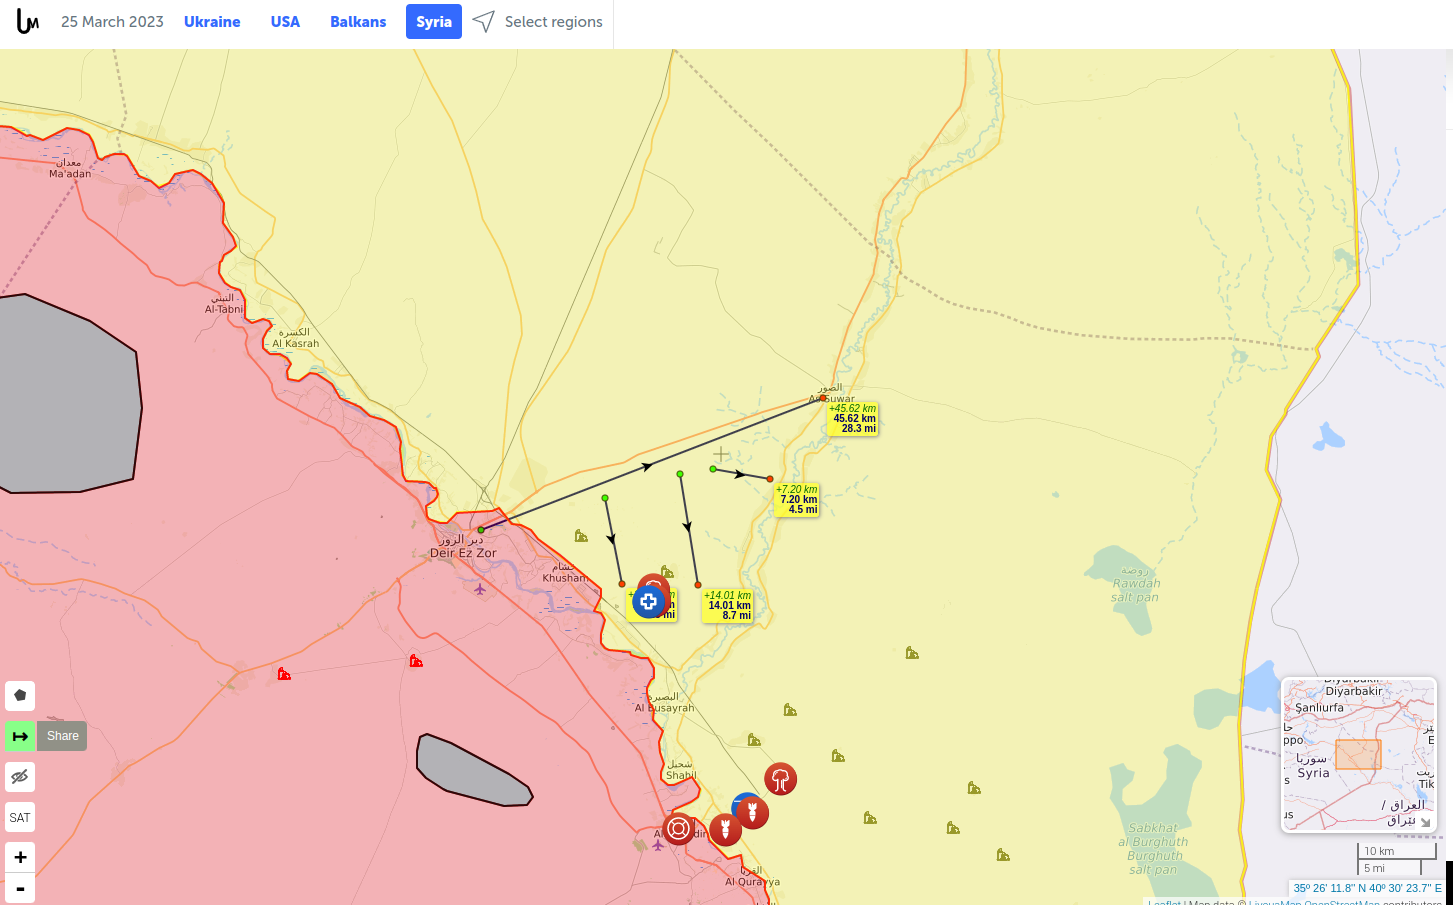The width and height of the screenshot is (1453, 905).
Task: Click the Leaflet attribution link
Action: (1162, 902)
